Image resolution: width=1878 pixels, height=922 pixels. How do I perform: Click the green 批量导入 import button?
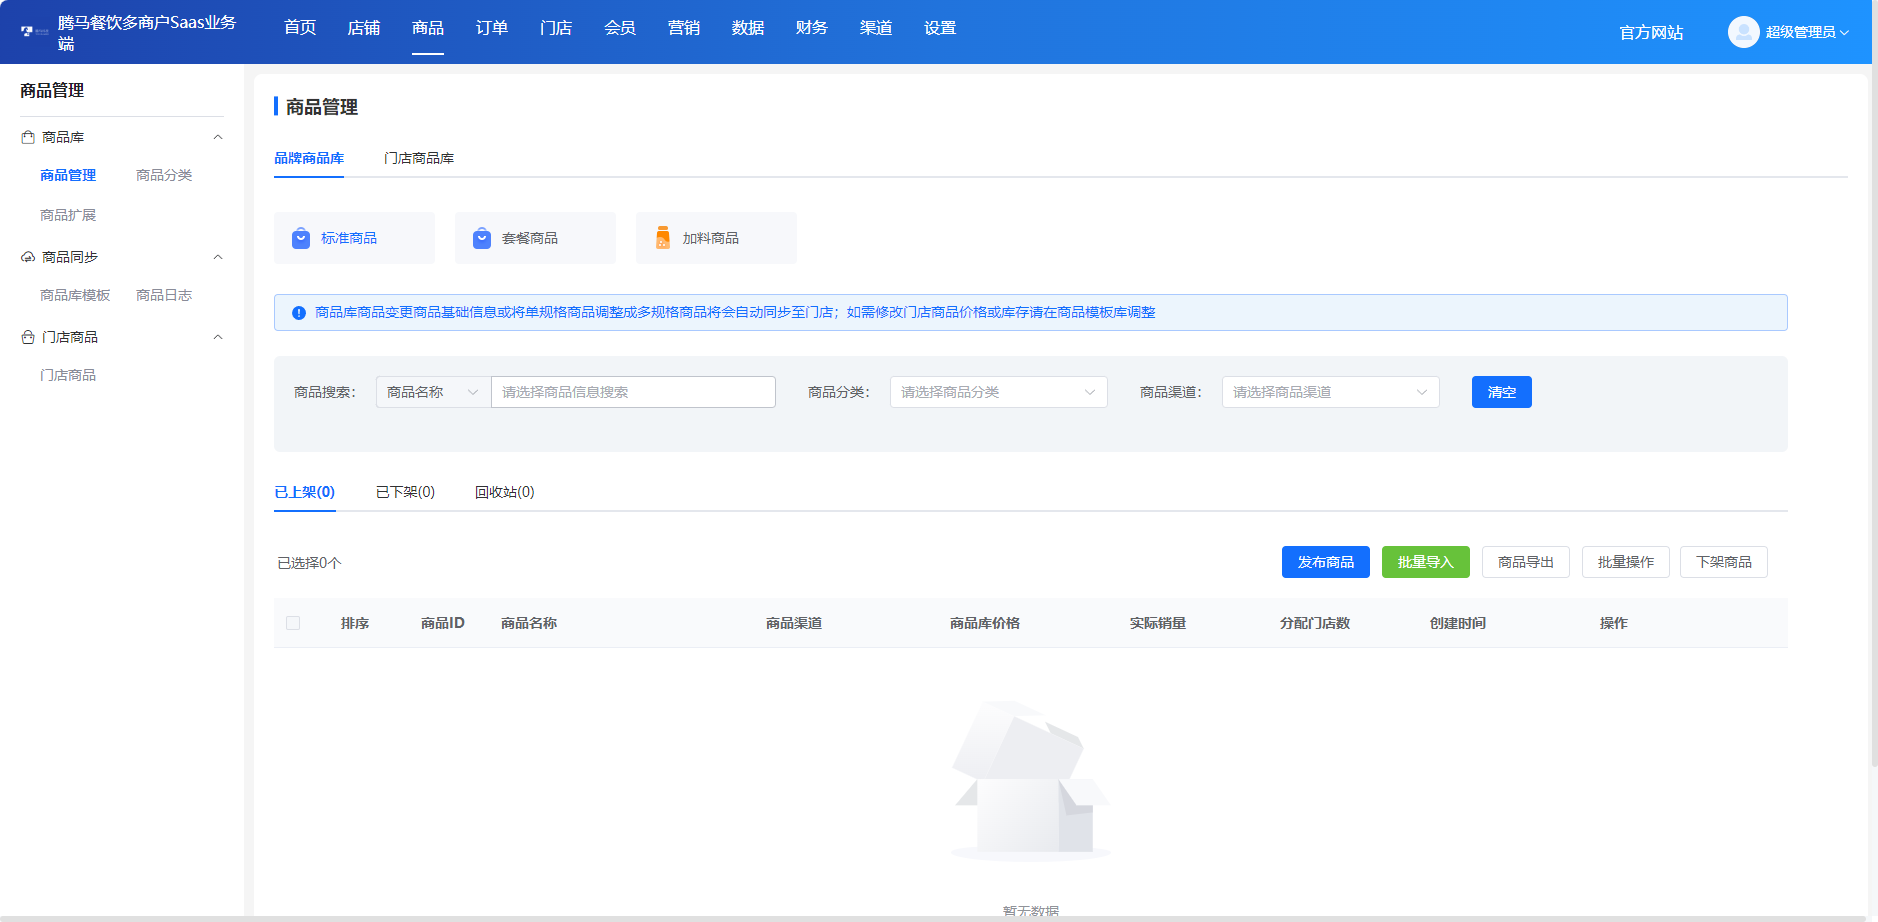coord(1424,561)
